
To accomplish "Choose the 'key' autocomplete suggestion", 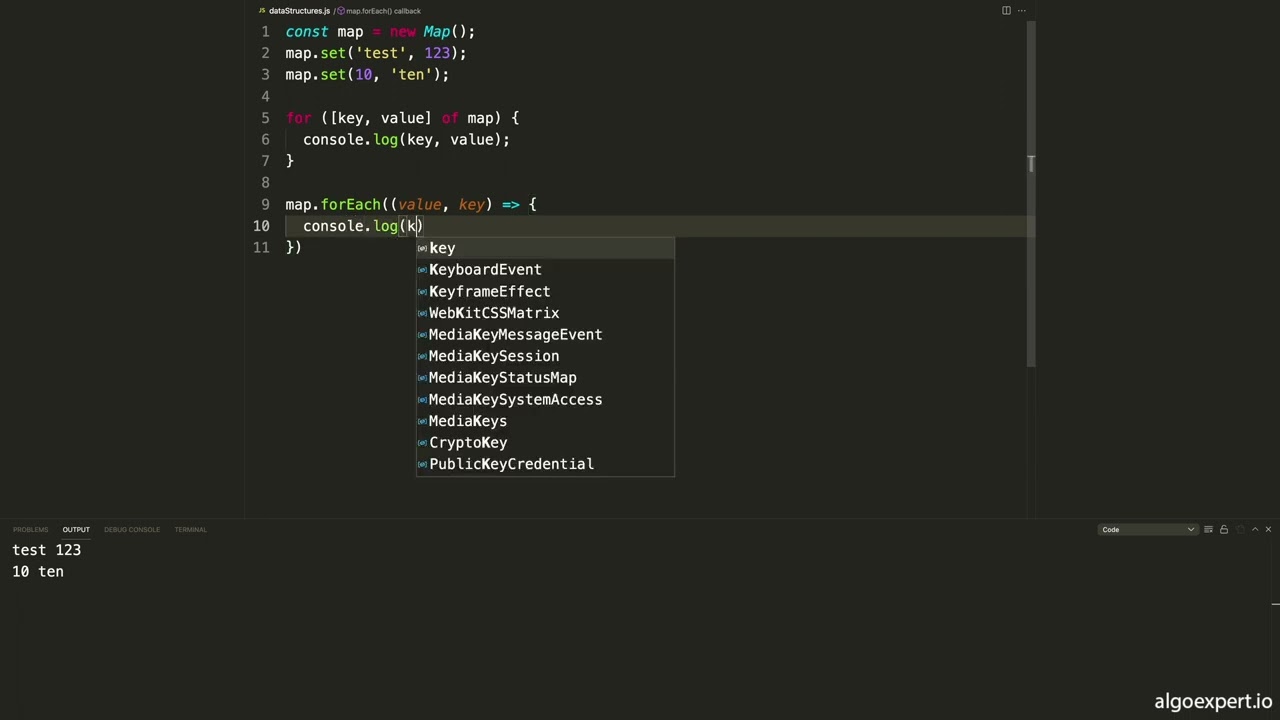I will click(x=545, y=248).
